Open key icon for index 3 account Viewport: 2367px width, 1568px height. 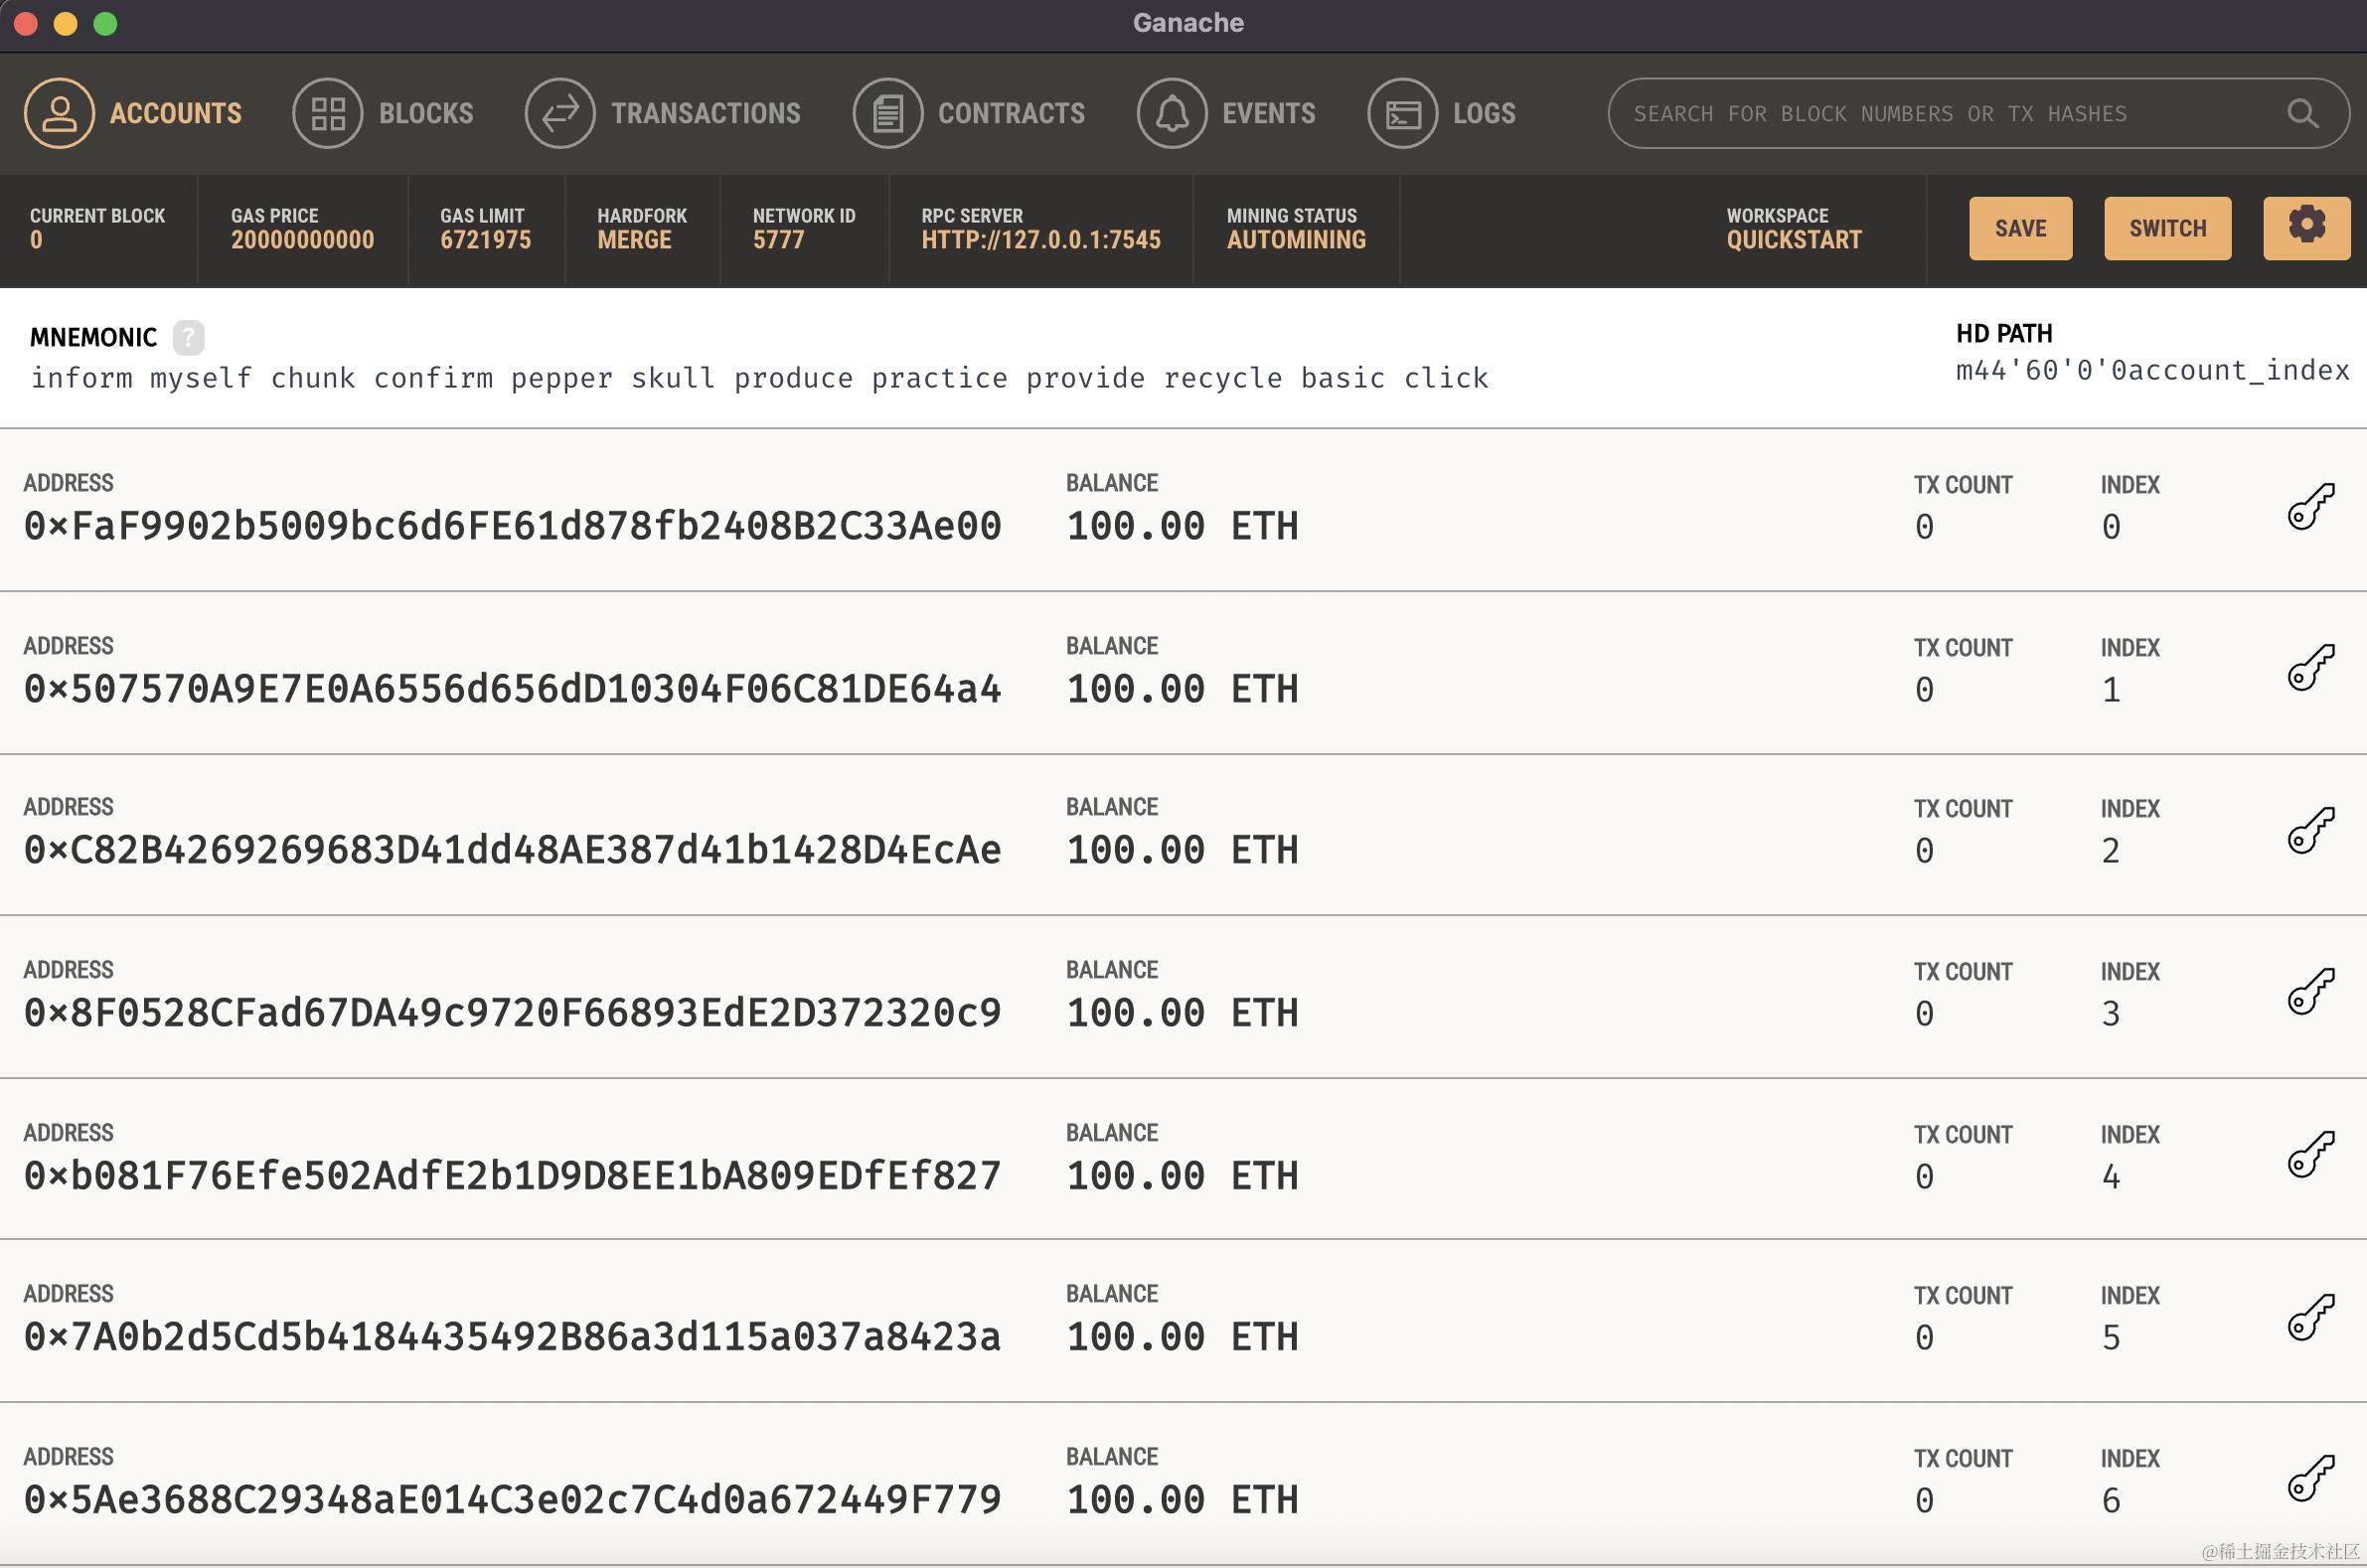point(2310,992)
